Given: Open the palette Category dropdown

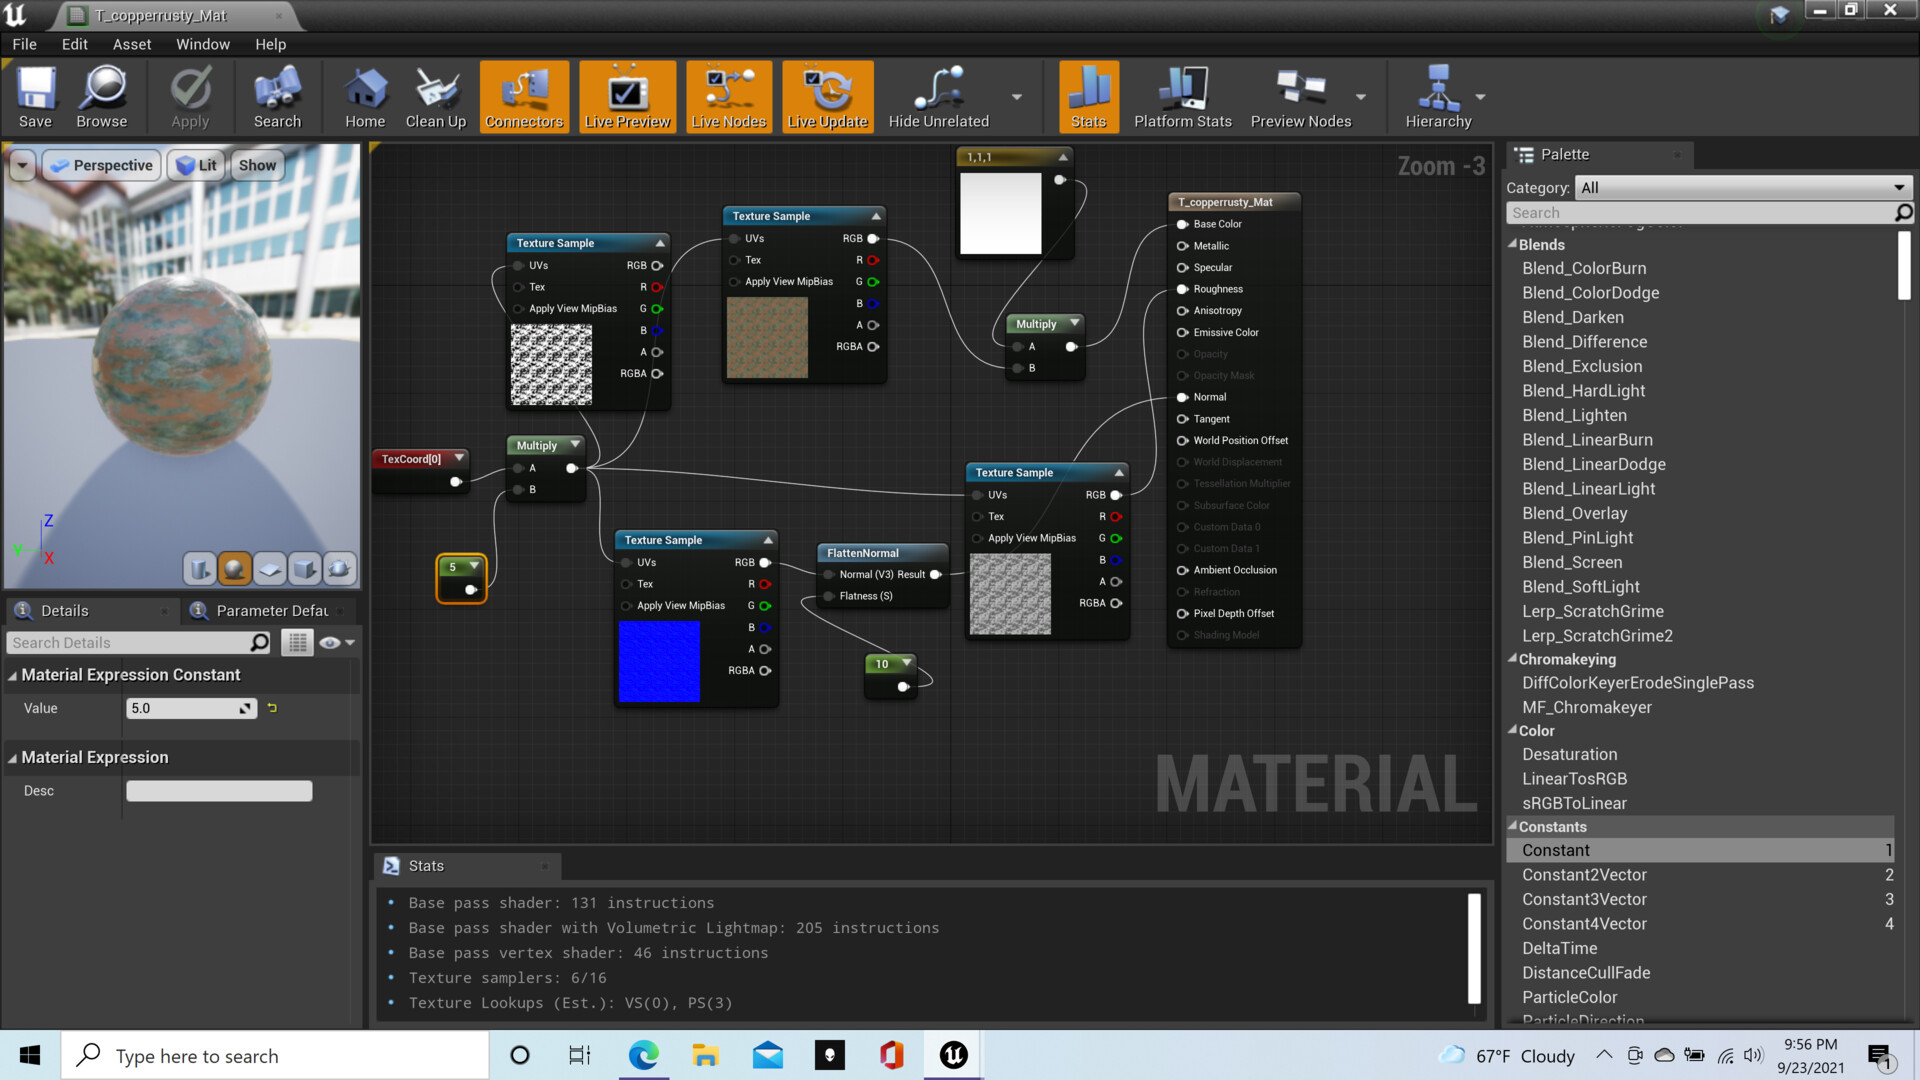Looking at the screenshot, I should 1742,188.
